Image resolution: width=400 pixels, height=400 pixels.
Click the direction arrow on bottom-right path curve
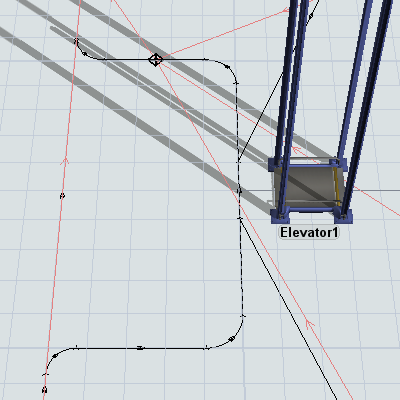click(232, 339)
